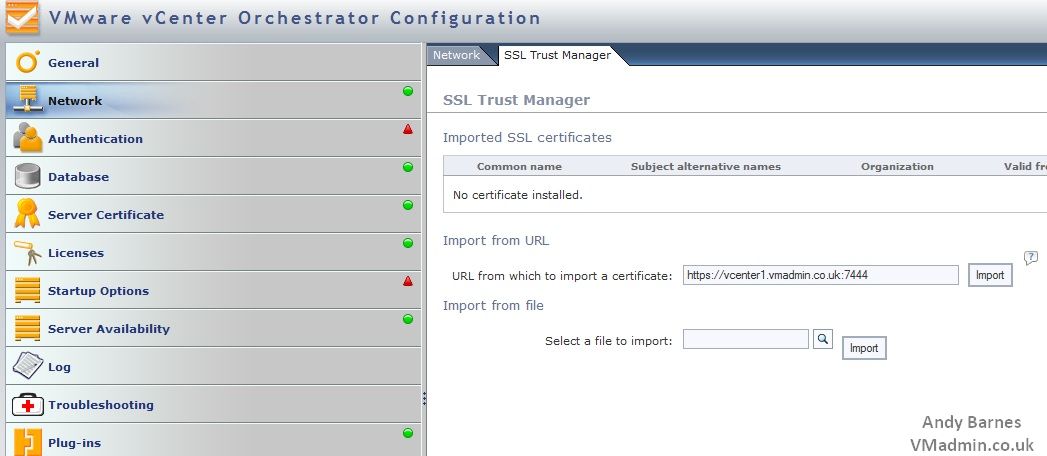Import certificate from selected file
Screen dimensions: 1047x456
pyautogui.click(x=863, y=348)
